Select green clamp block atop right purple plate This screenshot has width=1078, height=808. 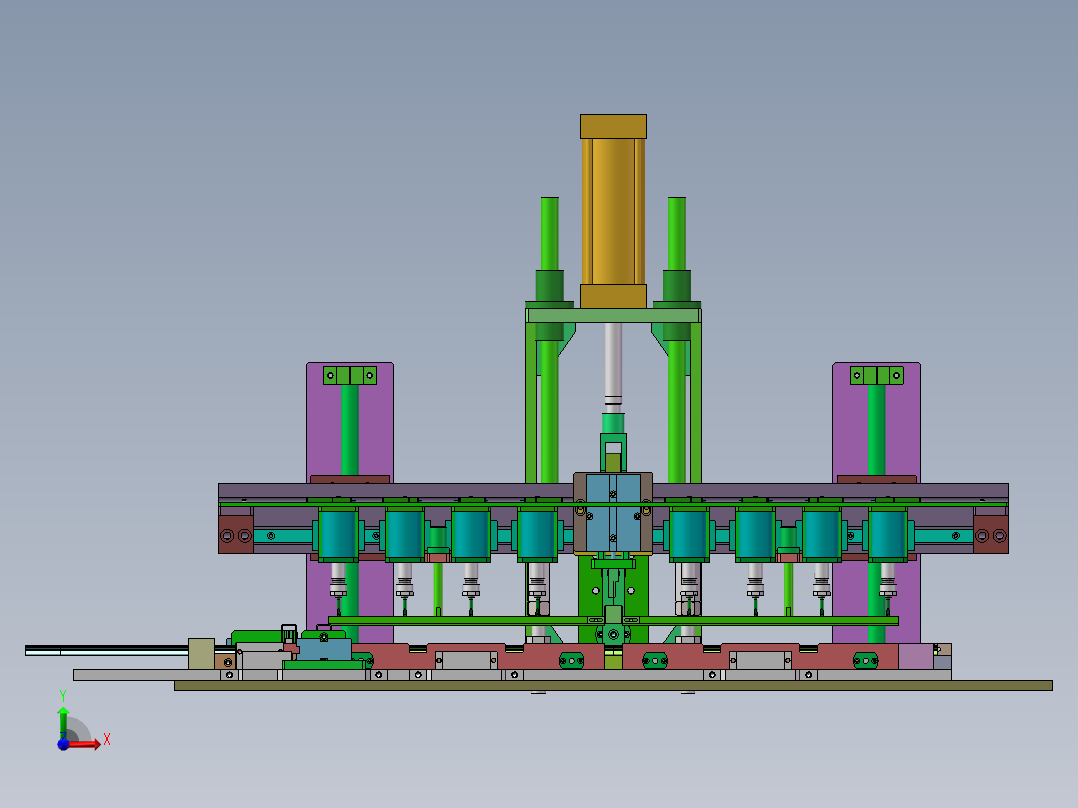pyautogui.click(x=877, y=375)
